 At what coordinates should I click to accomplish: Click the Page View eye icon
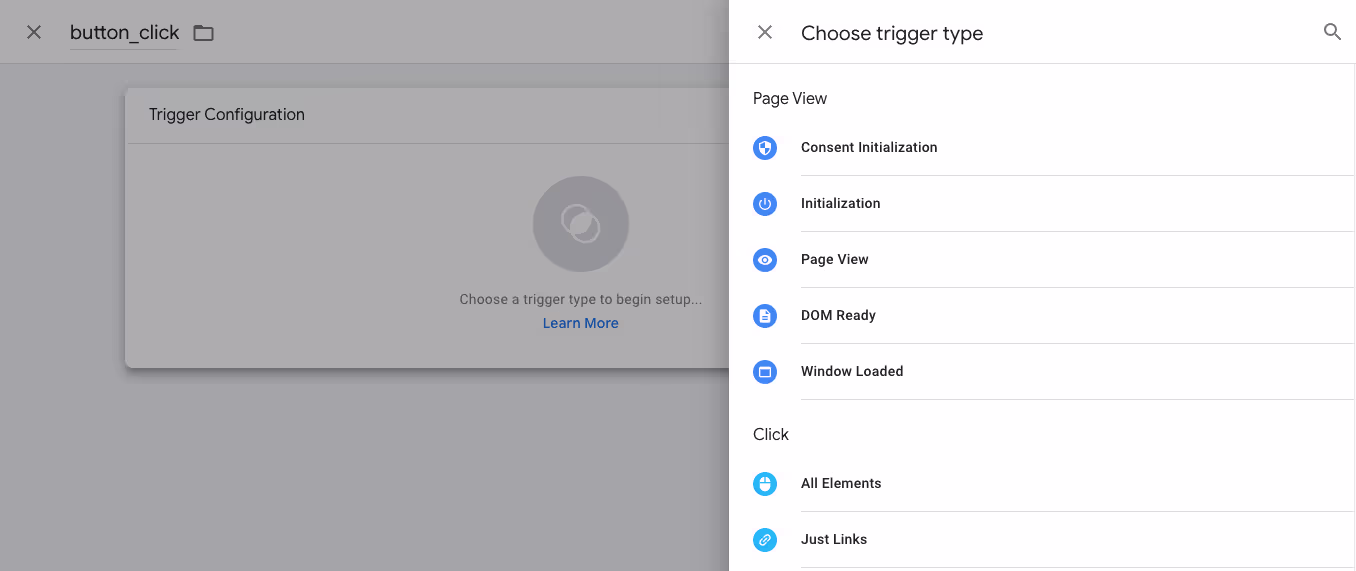pyautogui.click(x=765, y=260)
